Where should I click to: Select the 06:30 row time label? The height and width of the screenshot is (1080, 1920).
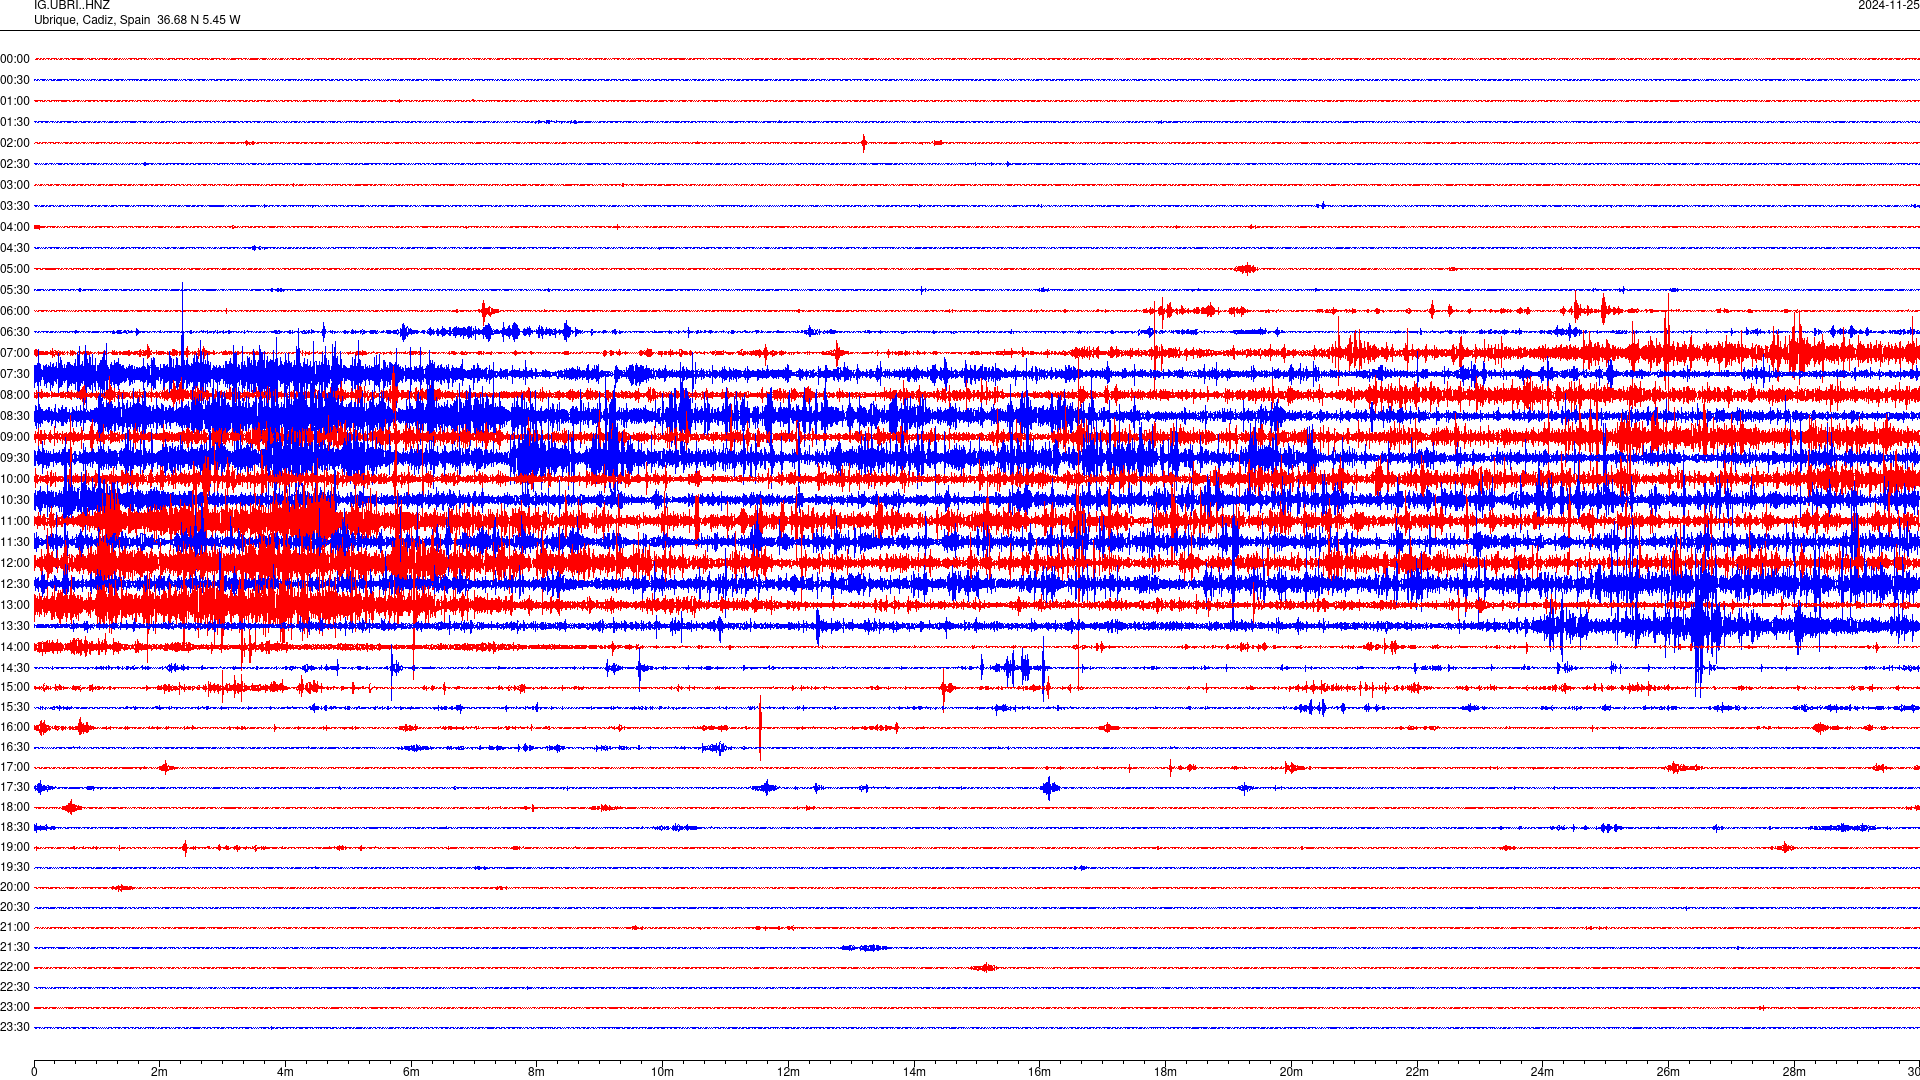click(15, 332)
